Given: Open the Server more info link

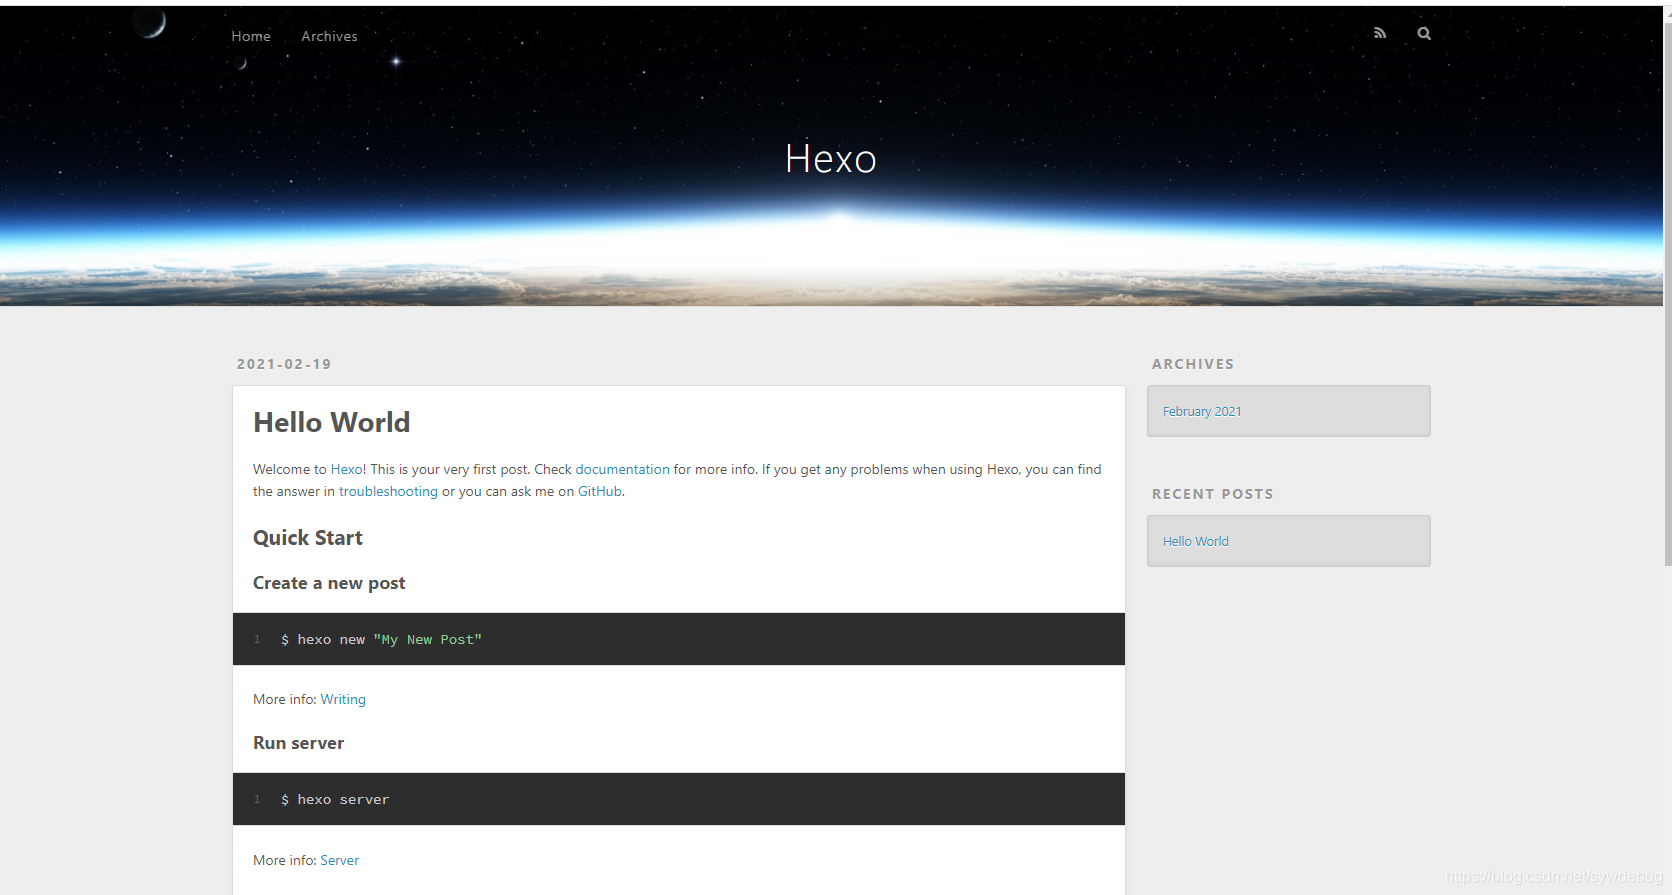Looking at the screenshot, I should (x=339, y=860).
